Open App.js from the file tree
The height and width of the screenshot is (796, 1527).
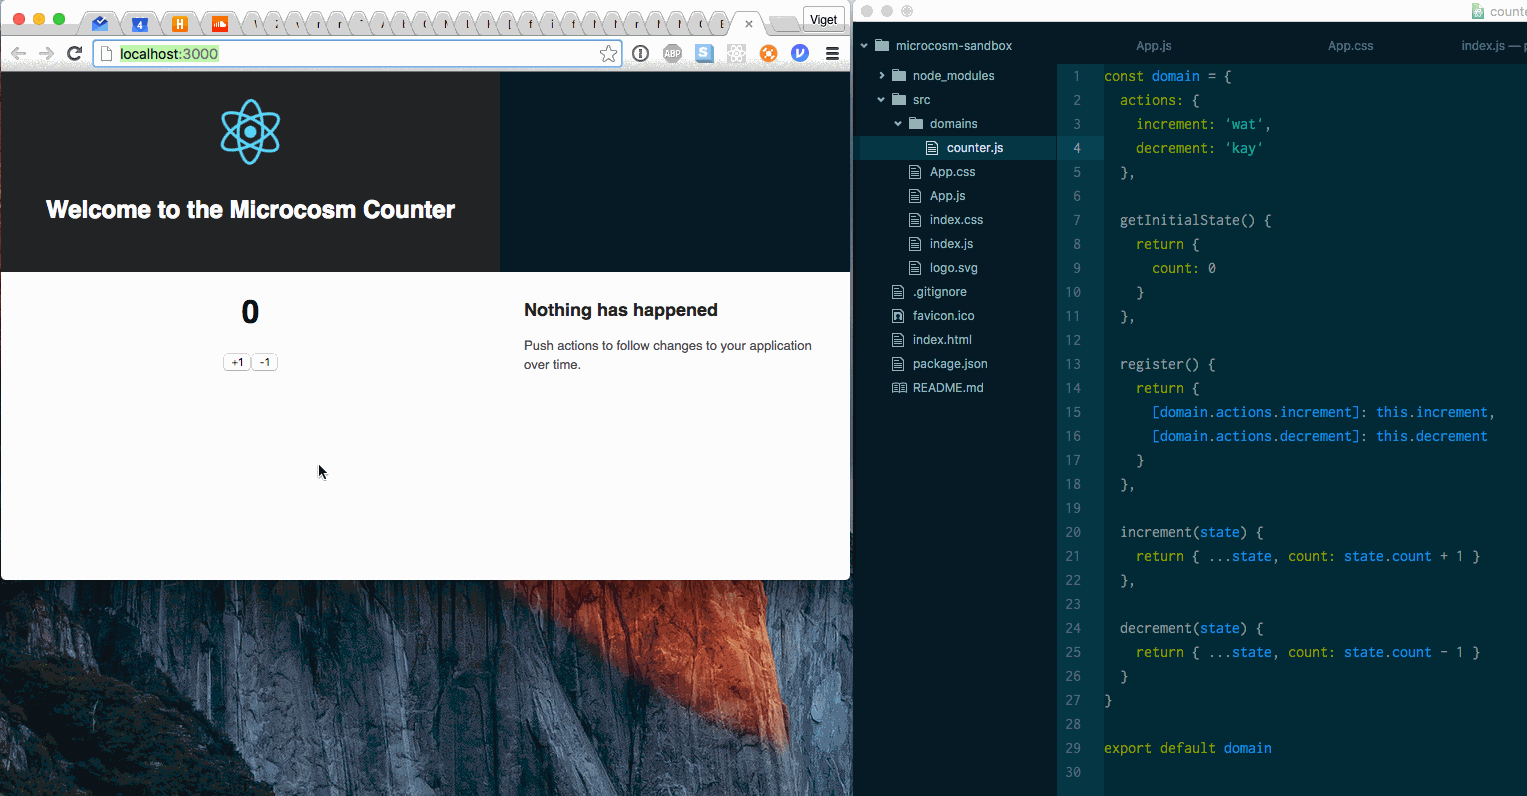pos(947,196)
